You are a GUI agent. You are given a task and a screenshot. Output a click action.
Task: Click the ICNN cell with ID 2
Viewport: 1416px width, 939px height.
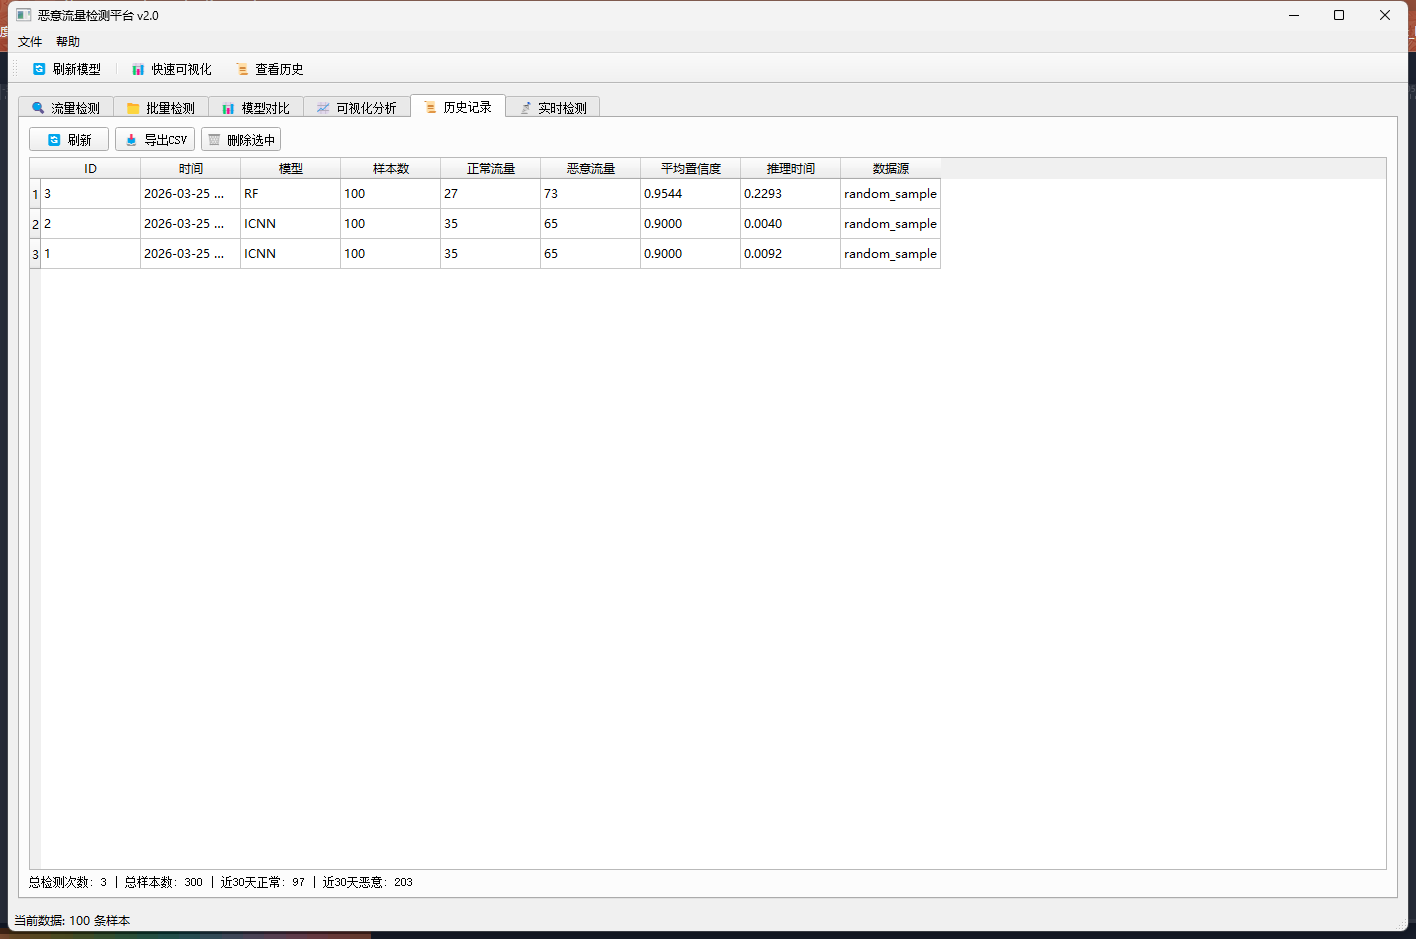coord(291,224)
